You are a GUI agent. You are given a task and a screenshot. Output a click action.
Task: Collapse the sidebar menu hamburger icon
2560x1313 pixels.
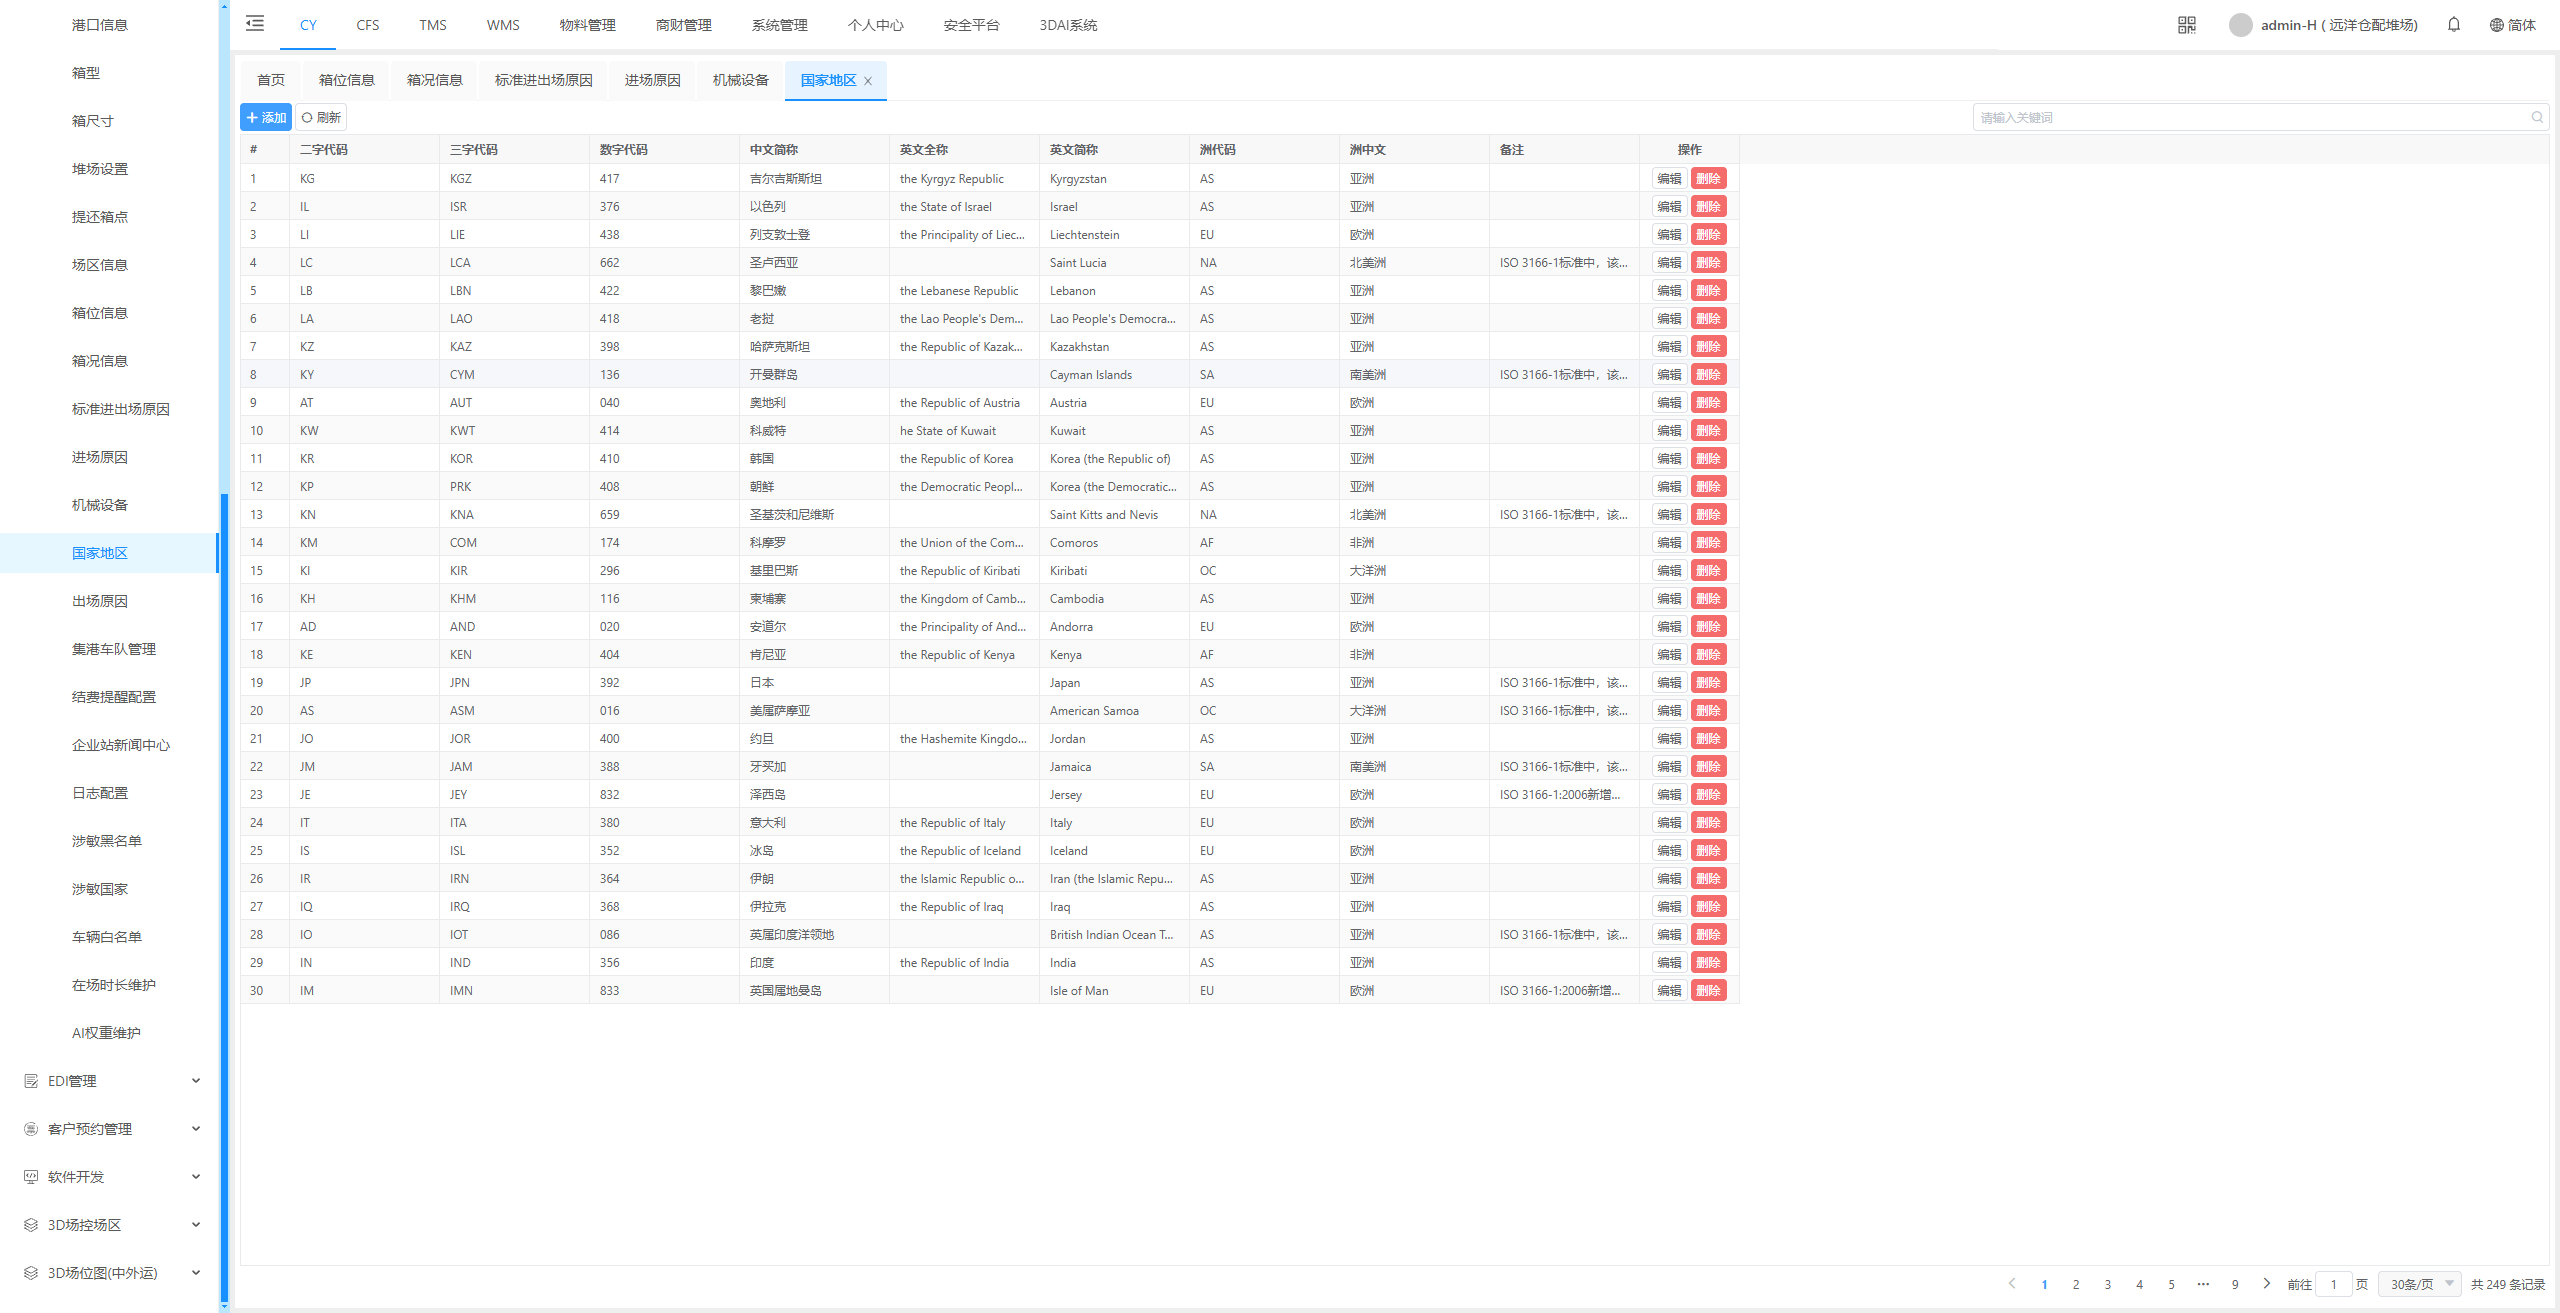[x=255, y=24]
